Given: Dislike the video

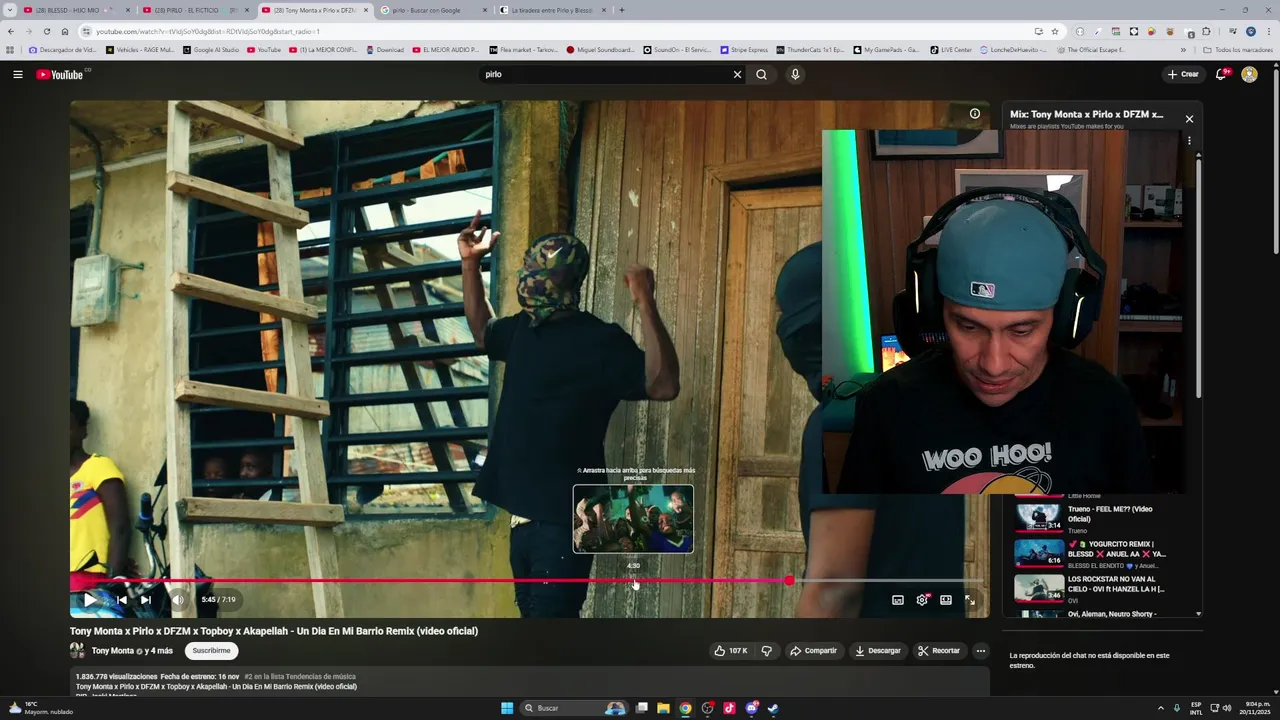Looking at the screenshot, I should coord(767,651).
